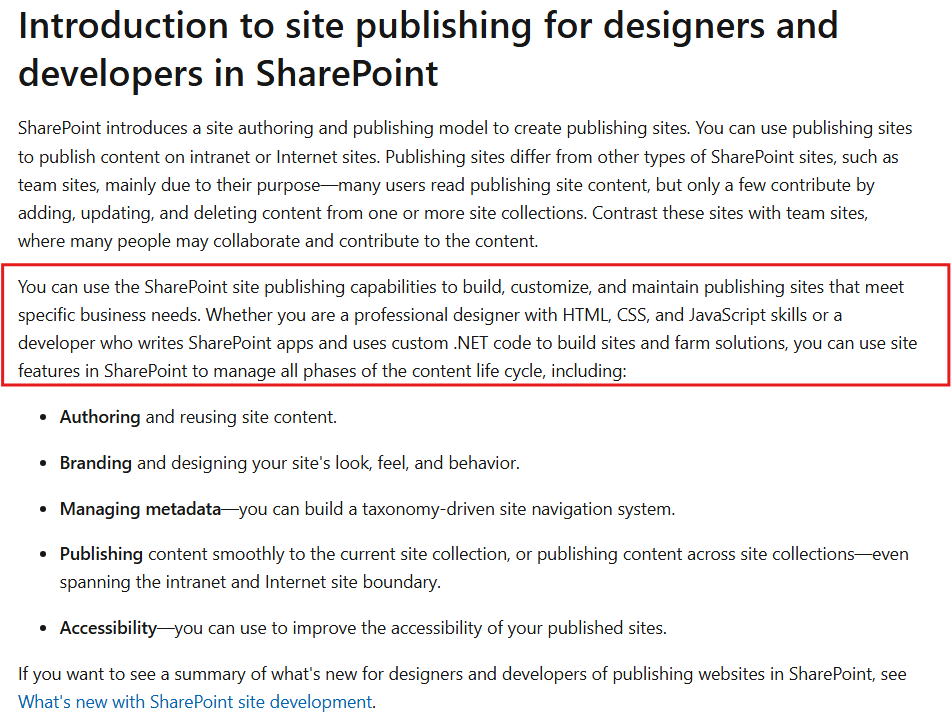Click the bold word 'Authoring' in the list

pos(100,417)
